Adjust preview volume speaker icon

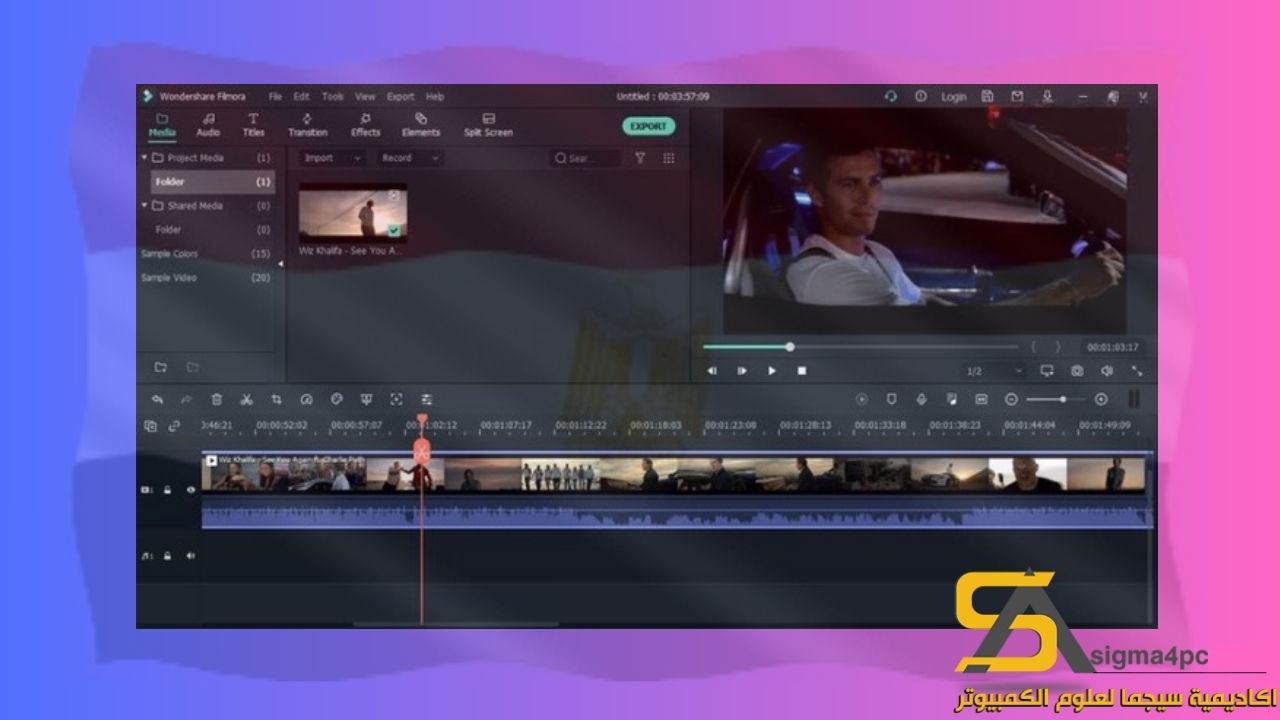[x=1107, y=371]
